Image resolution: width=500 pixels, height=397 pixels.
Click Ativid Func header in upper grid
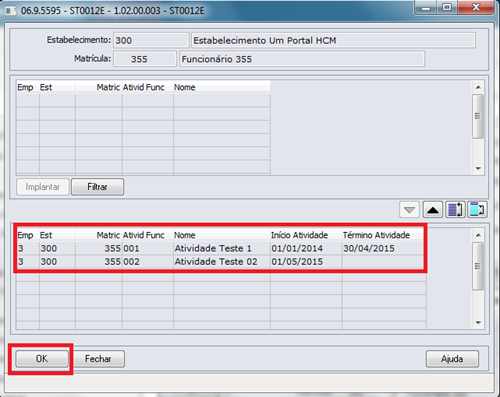click(x=148, y=87)
